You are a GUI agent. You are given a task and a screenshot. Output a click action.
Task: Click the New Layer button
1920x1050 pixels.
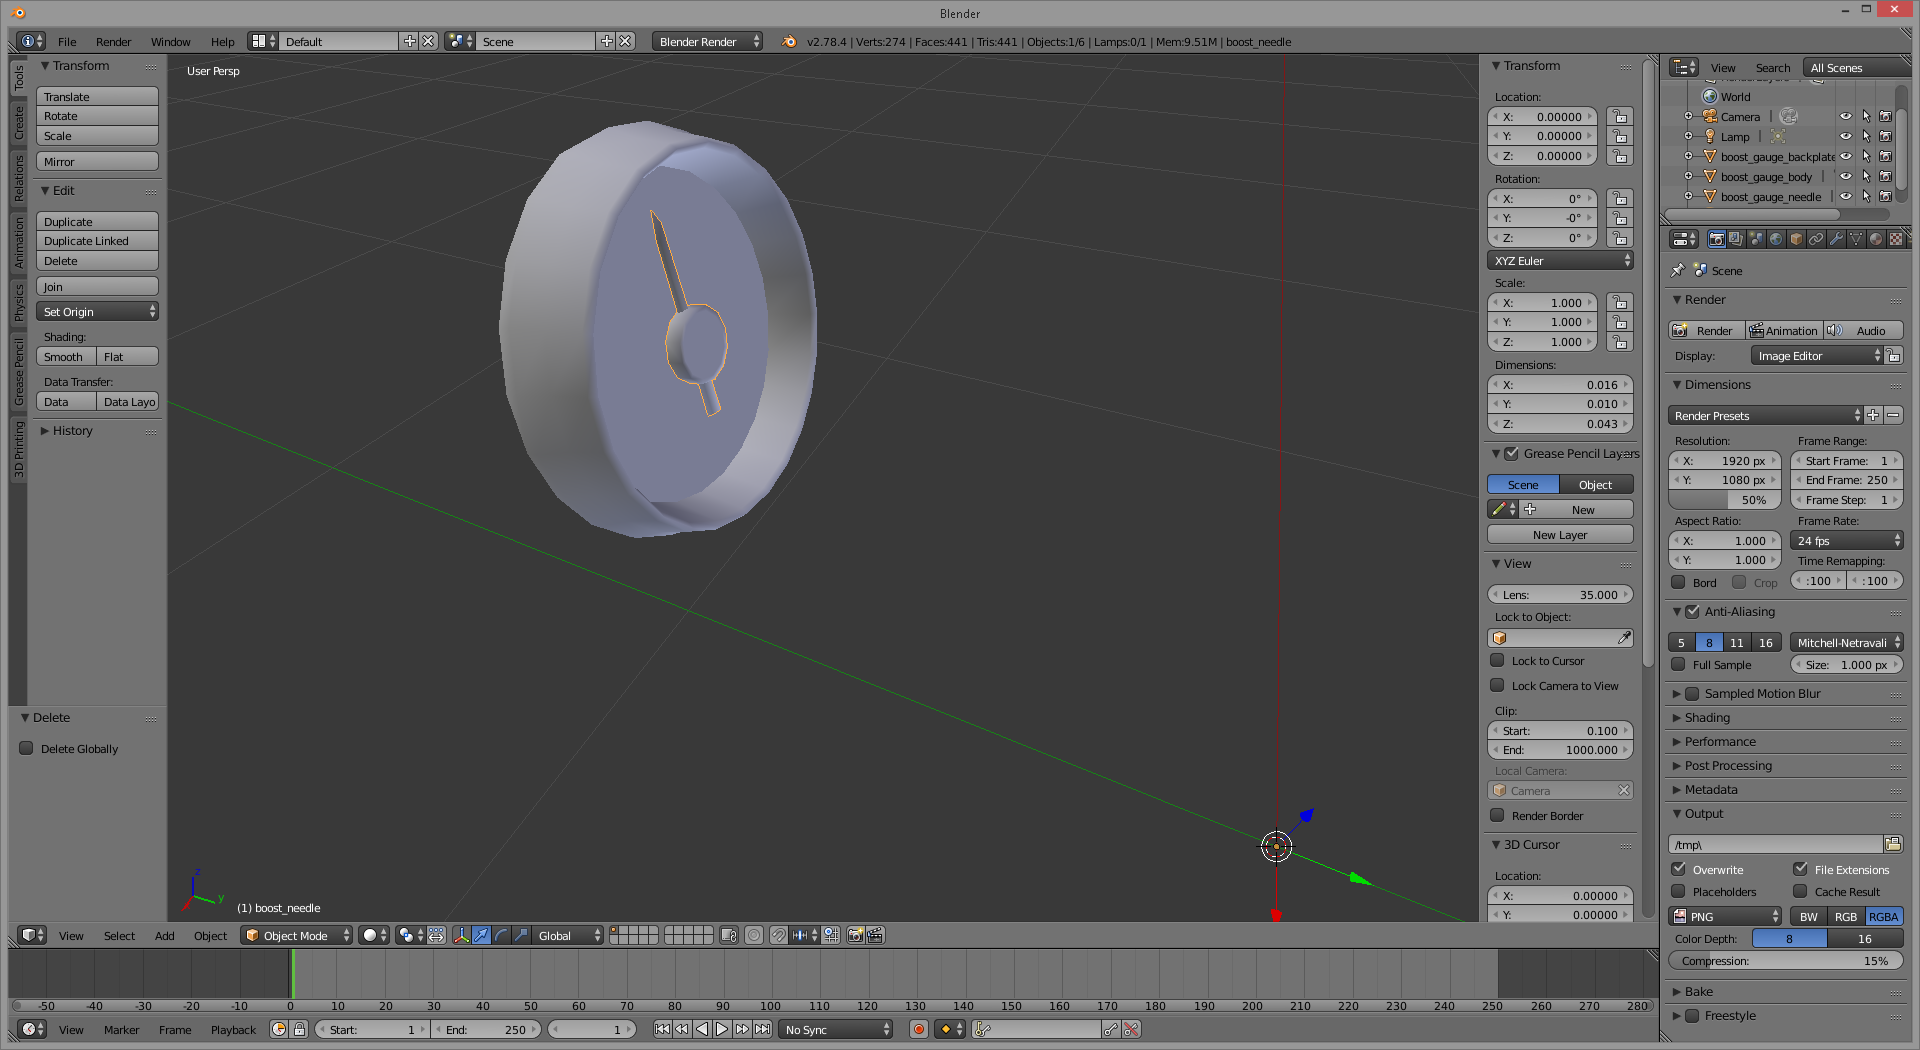click(x=1560, y=534)
